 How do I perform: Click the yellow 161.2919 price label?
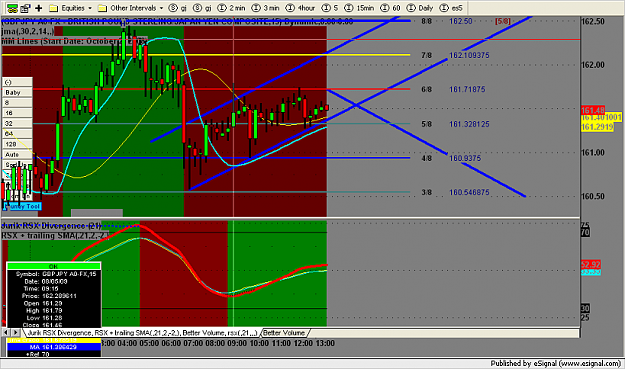[597, 127]
